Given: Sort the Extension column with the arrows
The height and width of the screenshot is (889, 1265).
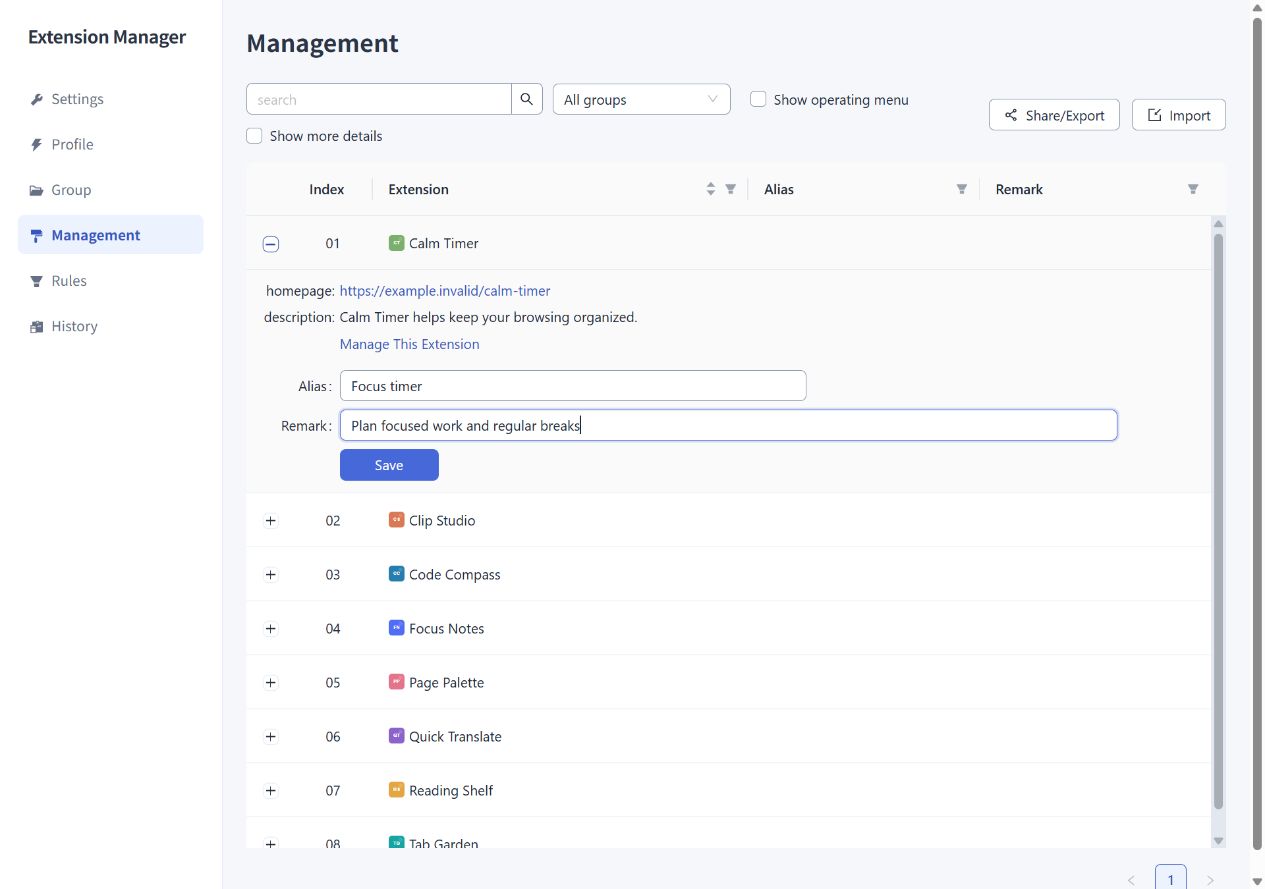Looking at the screenshot, I should point(711,189).
